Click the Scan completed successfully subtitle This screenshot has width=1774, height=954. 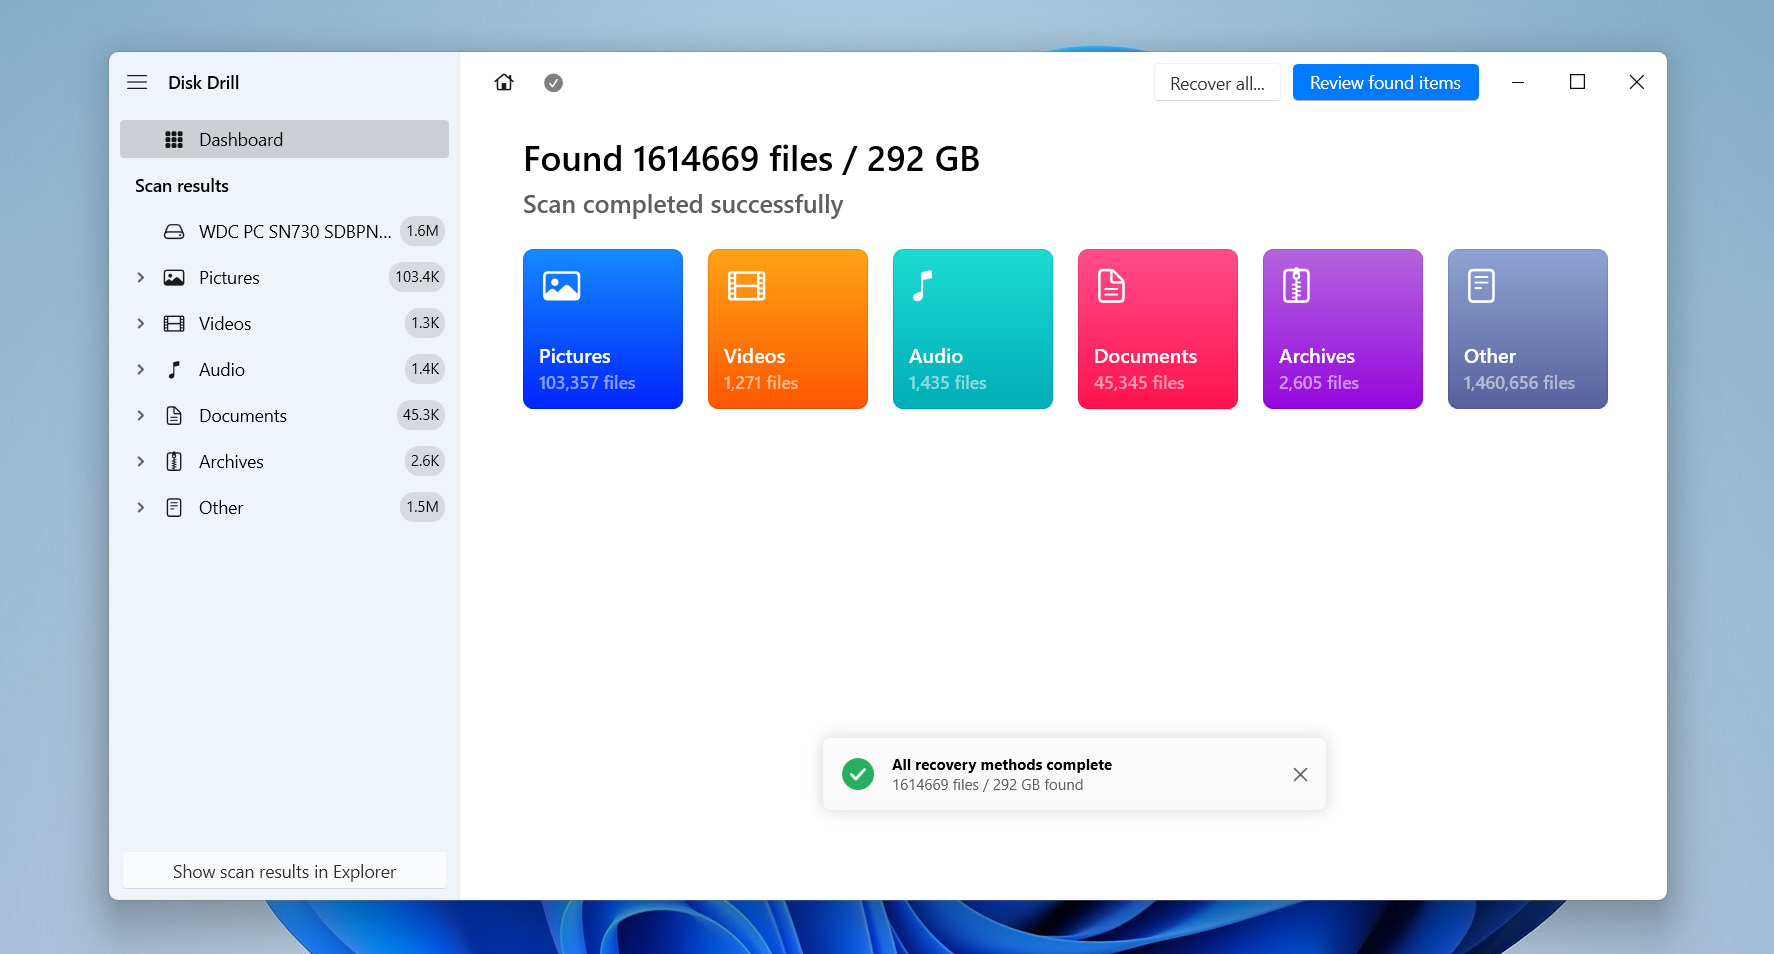(x=683, y=205)
